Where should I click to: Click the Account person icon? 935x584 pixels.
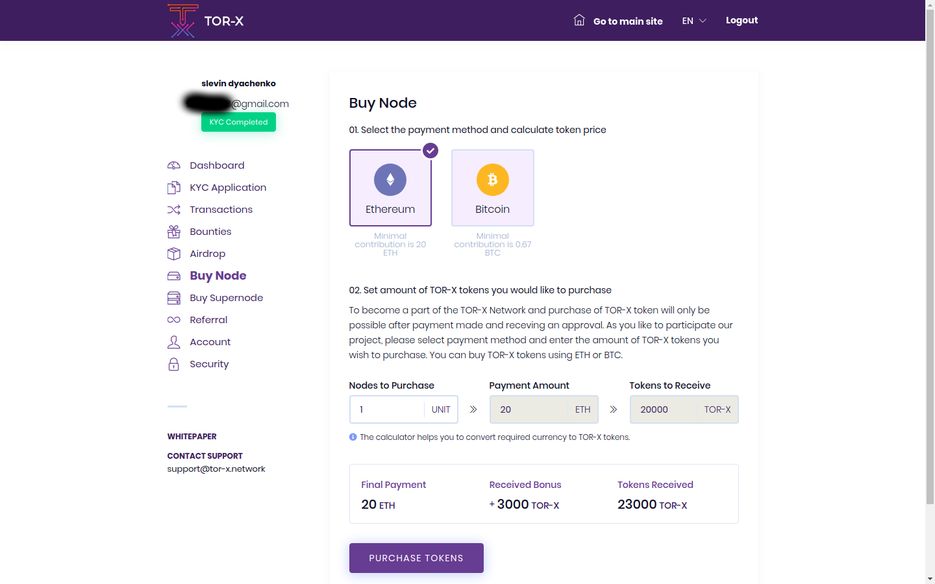174,342
